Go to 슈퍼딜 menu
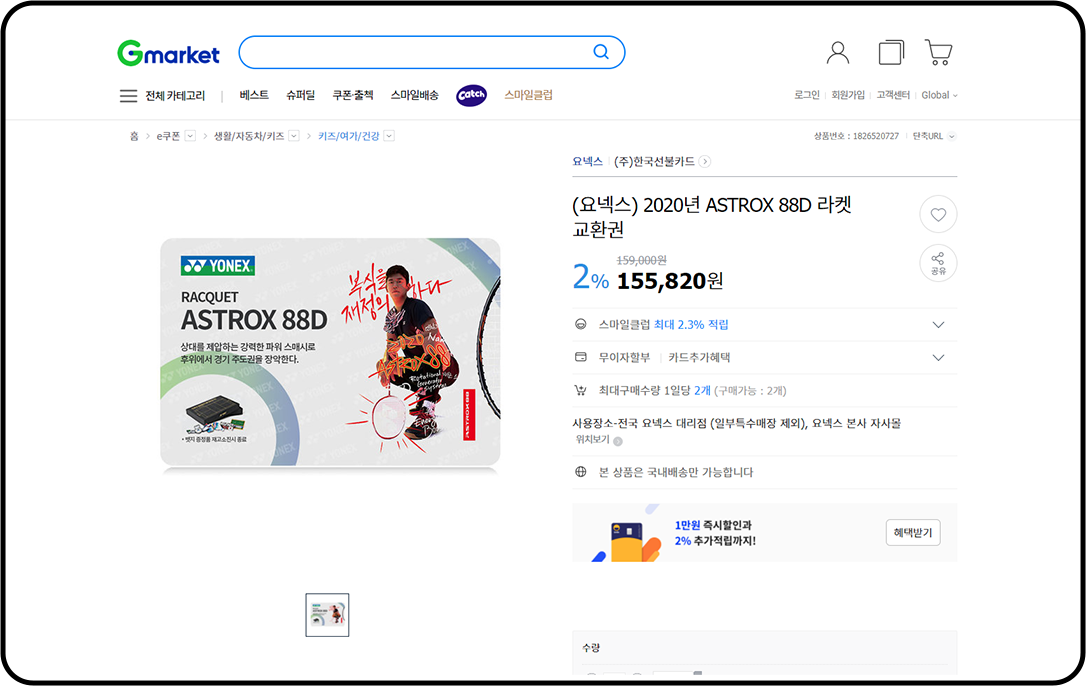 point(301,95)
